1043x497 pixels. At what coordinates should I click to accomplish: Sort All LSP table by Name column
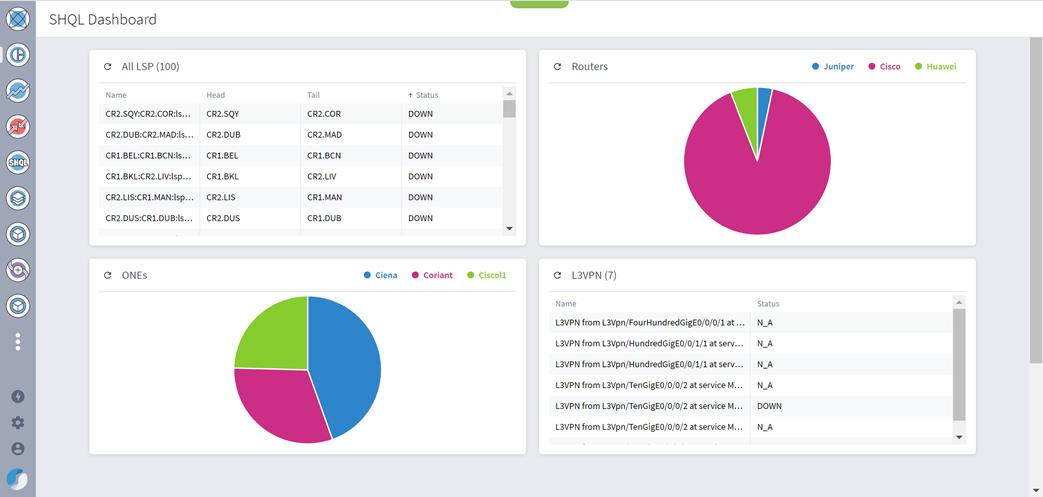pos(116,95)
